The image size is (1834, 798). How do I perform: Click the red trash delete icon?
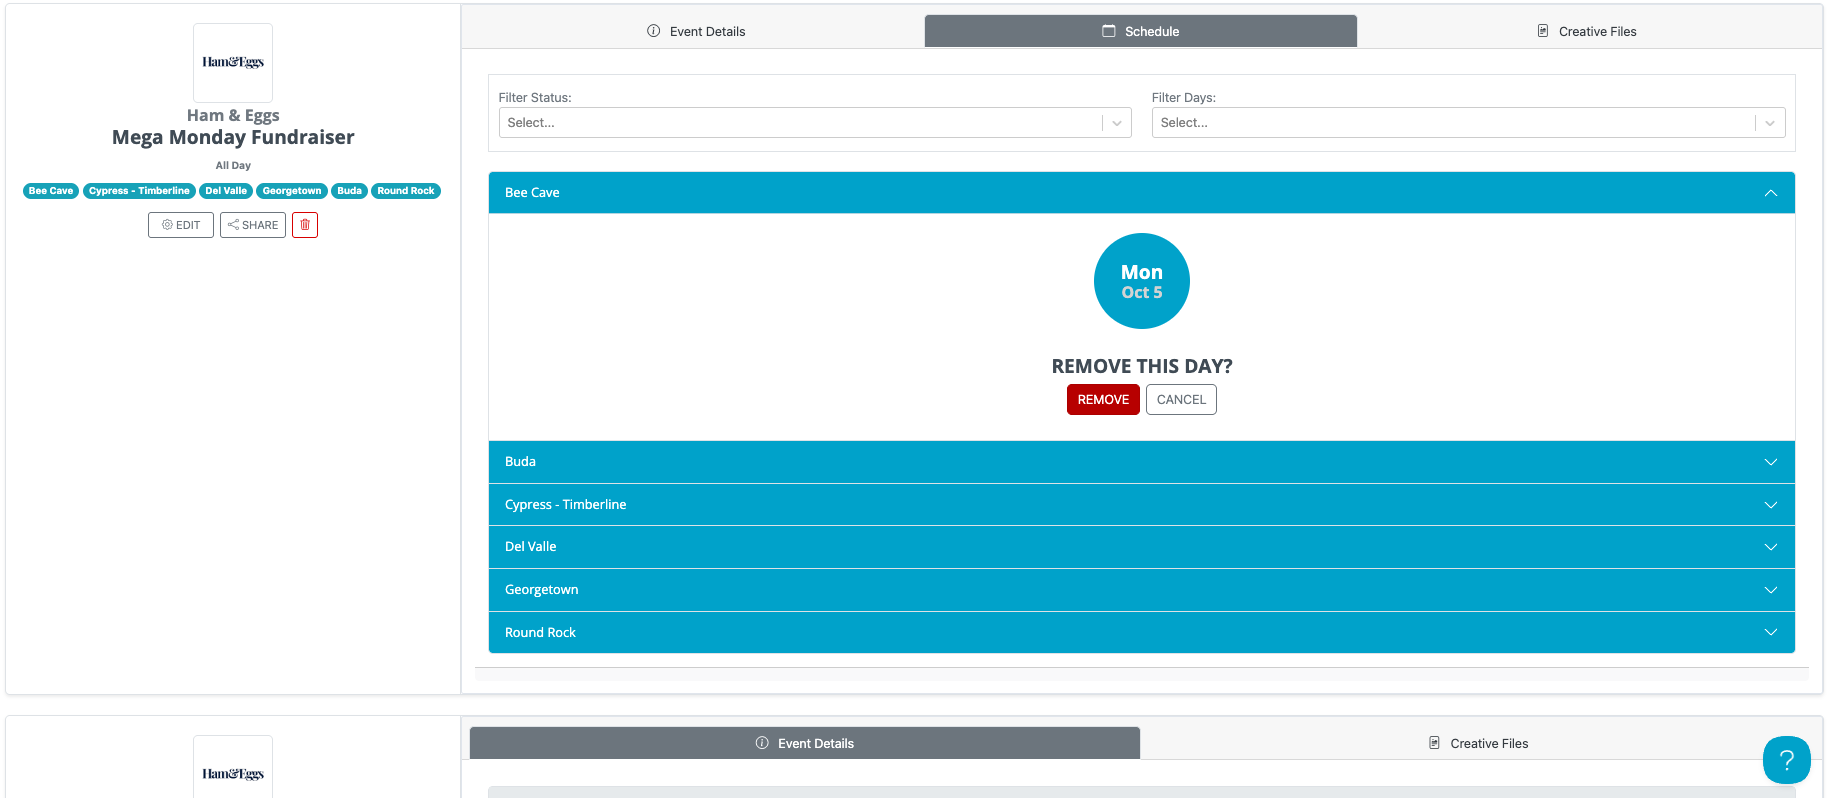point(305,225)
